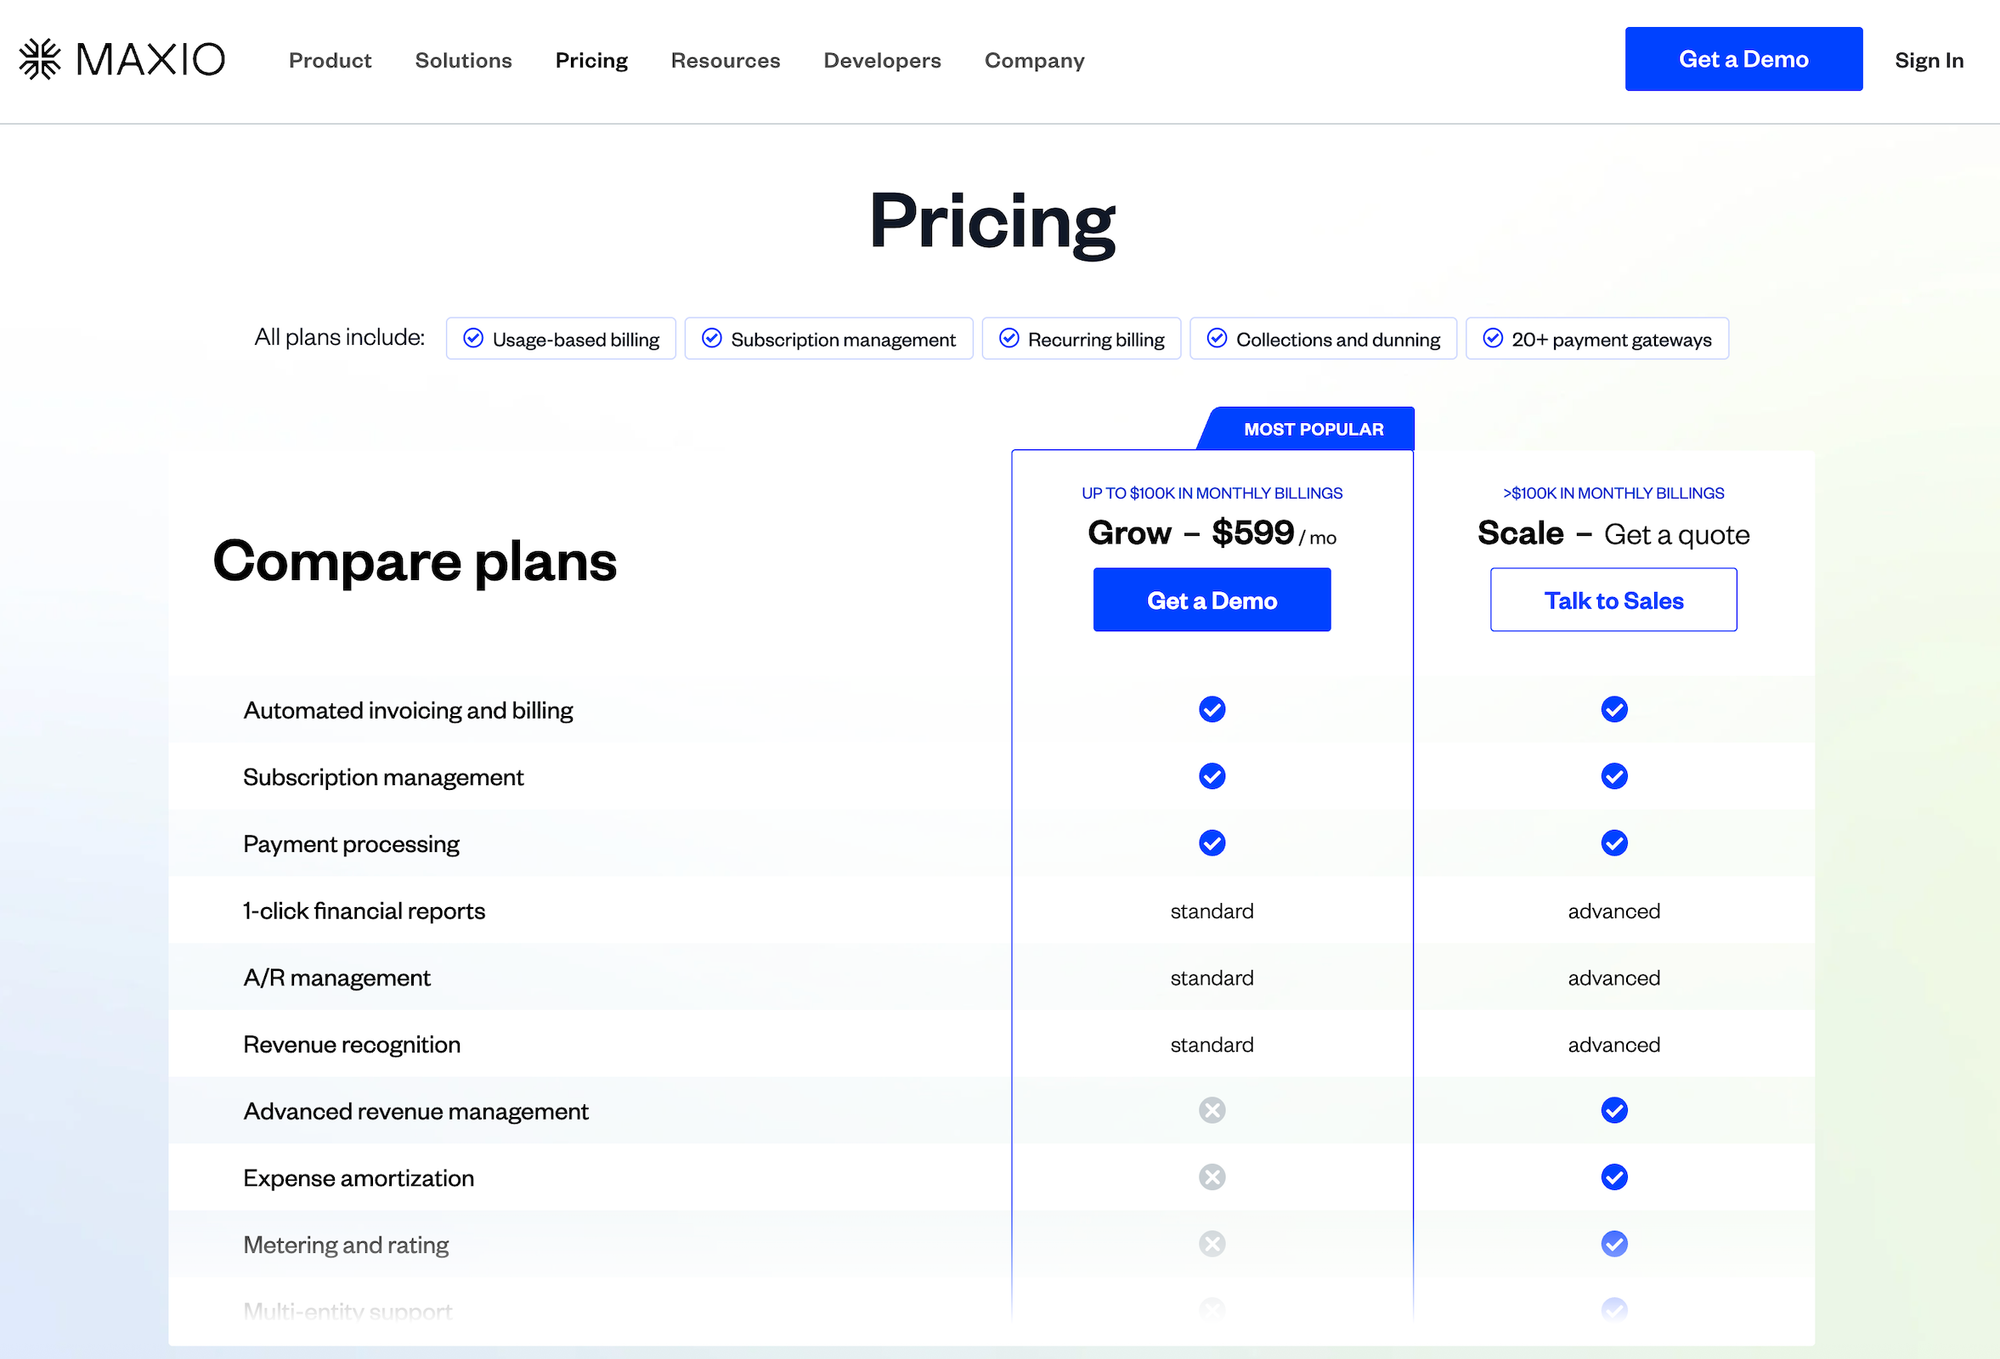Click the Sign In link
The image size is (2000, 1359).
click(1928, 60)
